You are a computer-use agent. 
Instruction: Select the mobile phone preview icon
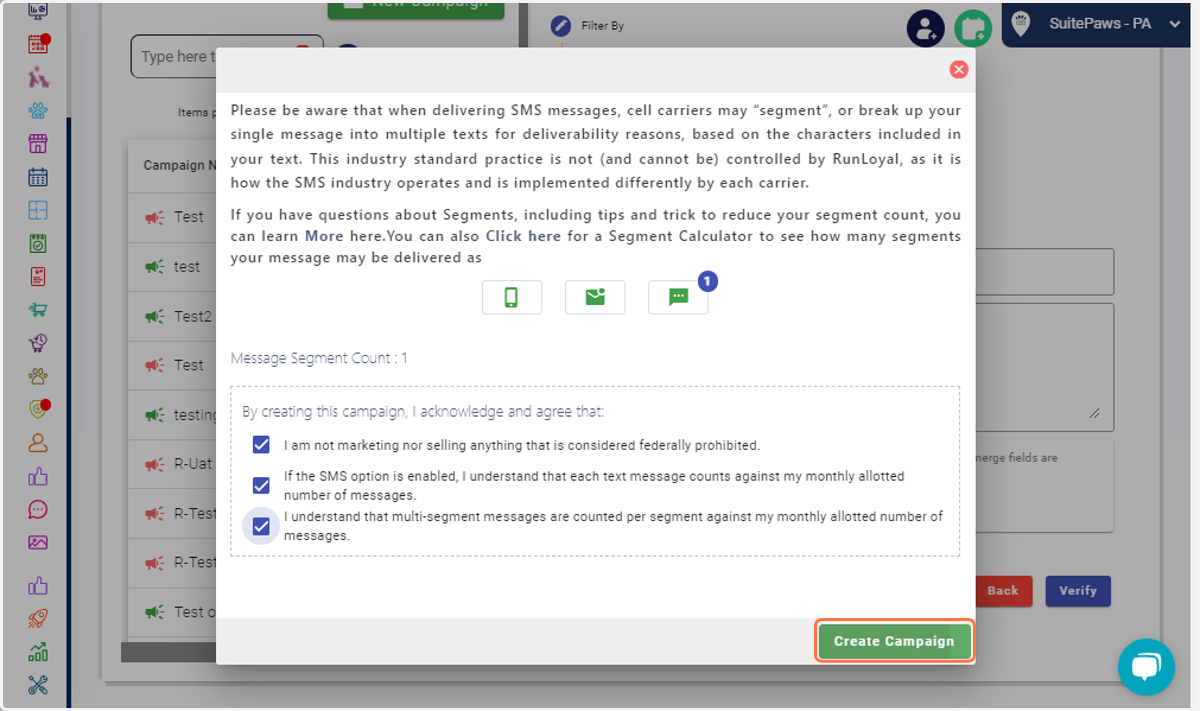[x=512, y=297]
